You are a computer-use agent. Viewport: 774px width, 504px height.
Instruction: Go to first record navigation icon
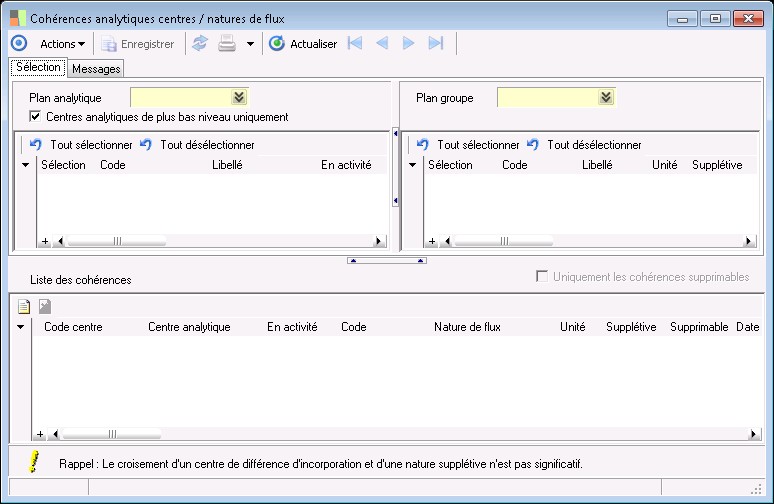(355, 43)
